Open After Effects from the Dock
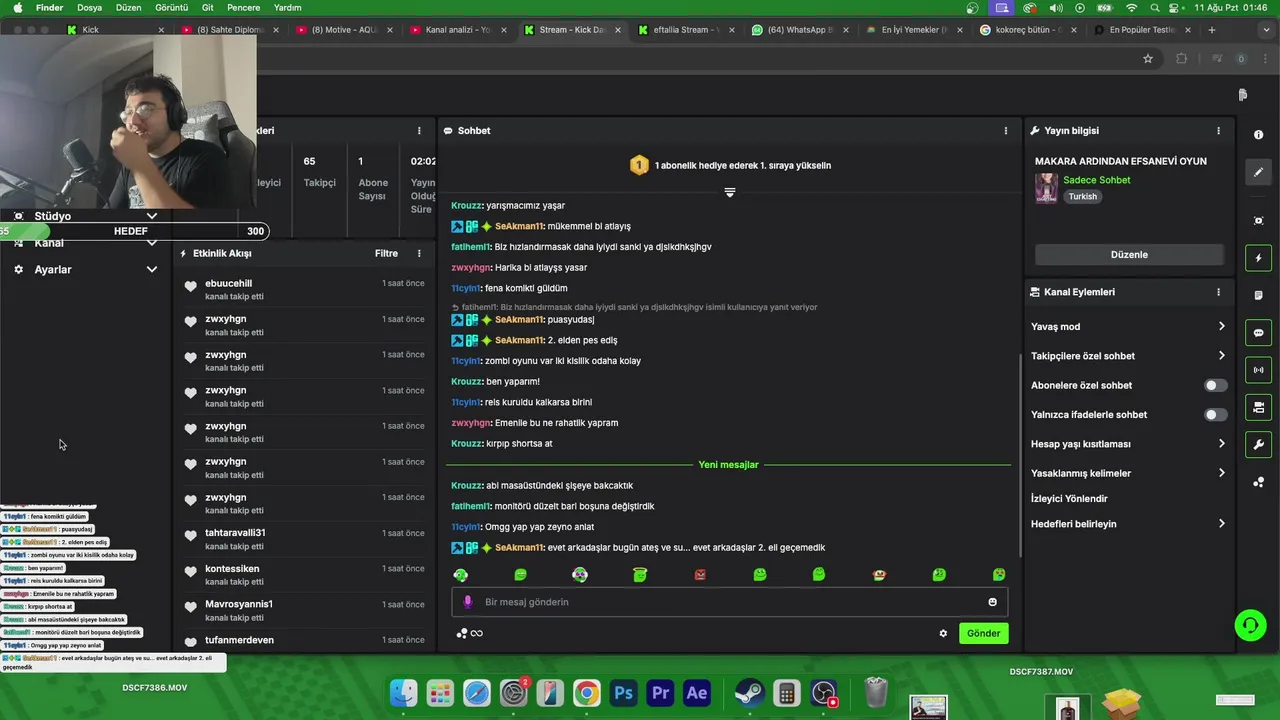The width and height of the screenshot is (1280, 720). [697, 693]
